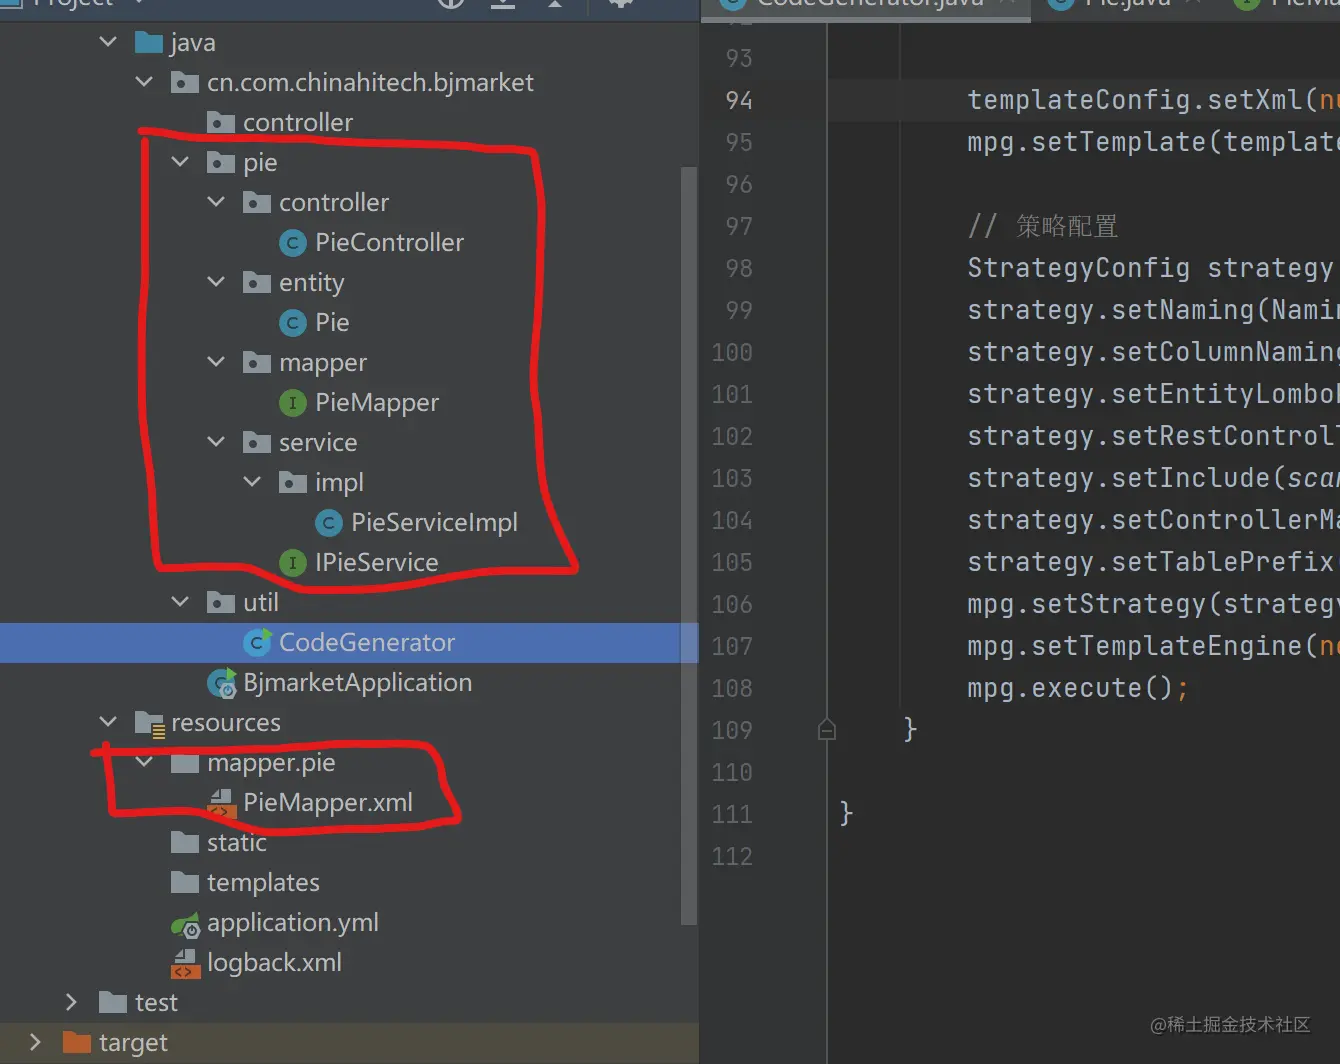Collapse the util package chevron
The image size is (1340, 1064).
(180, 602)
